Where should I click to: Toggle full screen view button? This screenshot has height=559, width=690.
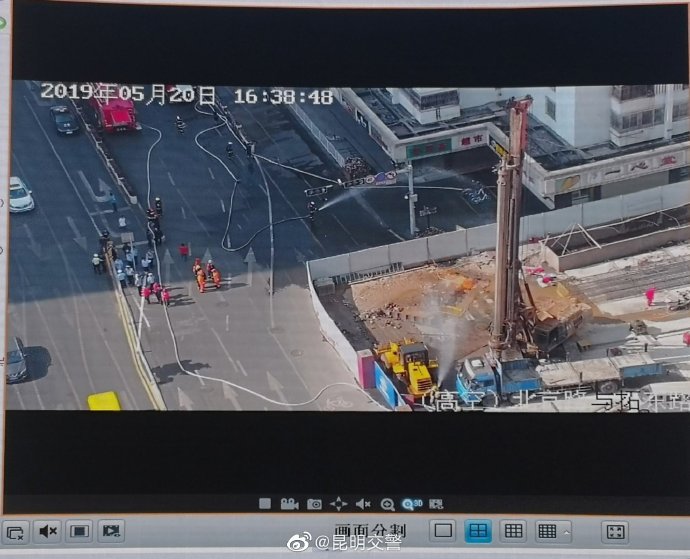(x=615, y=531)
